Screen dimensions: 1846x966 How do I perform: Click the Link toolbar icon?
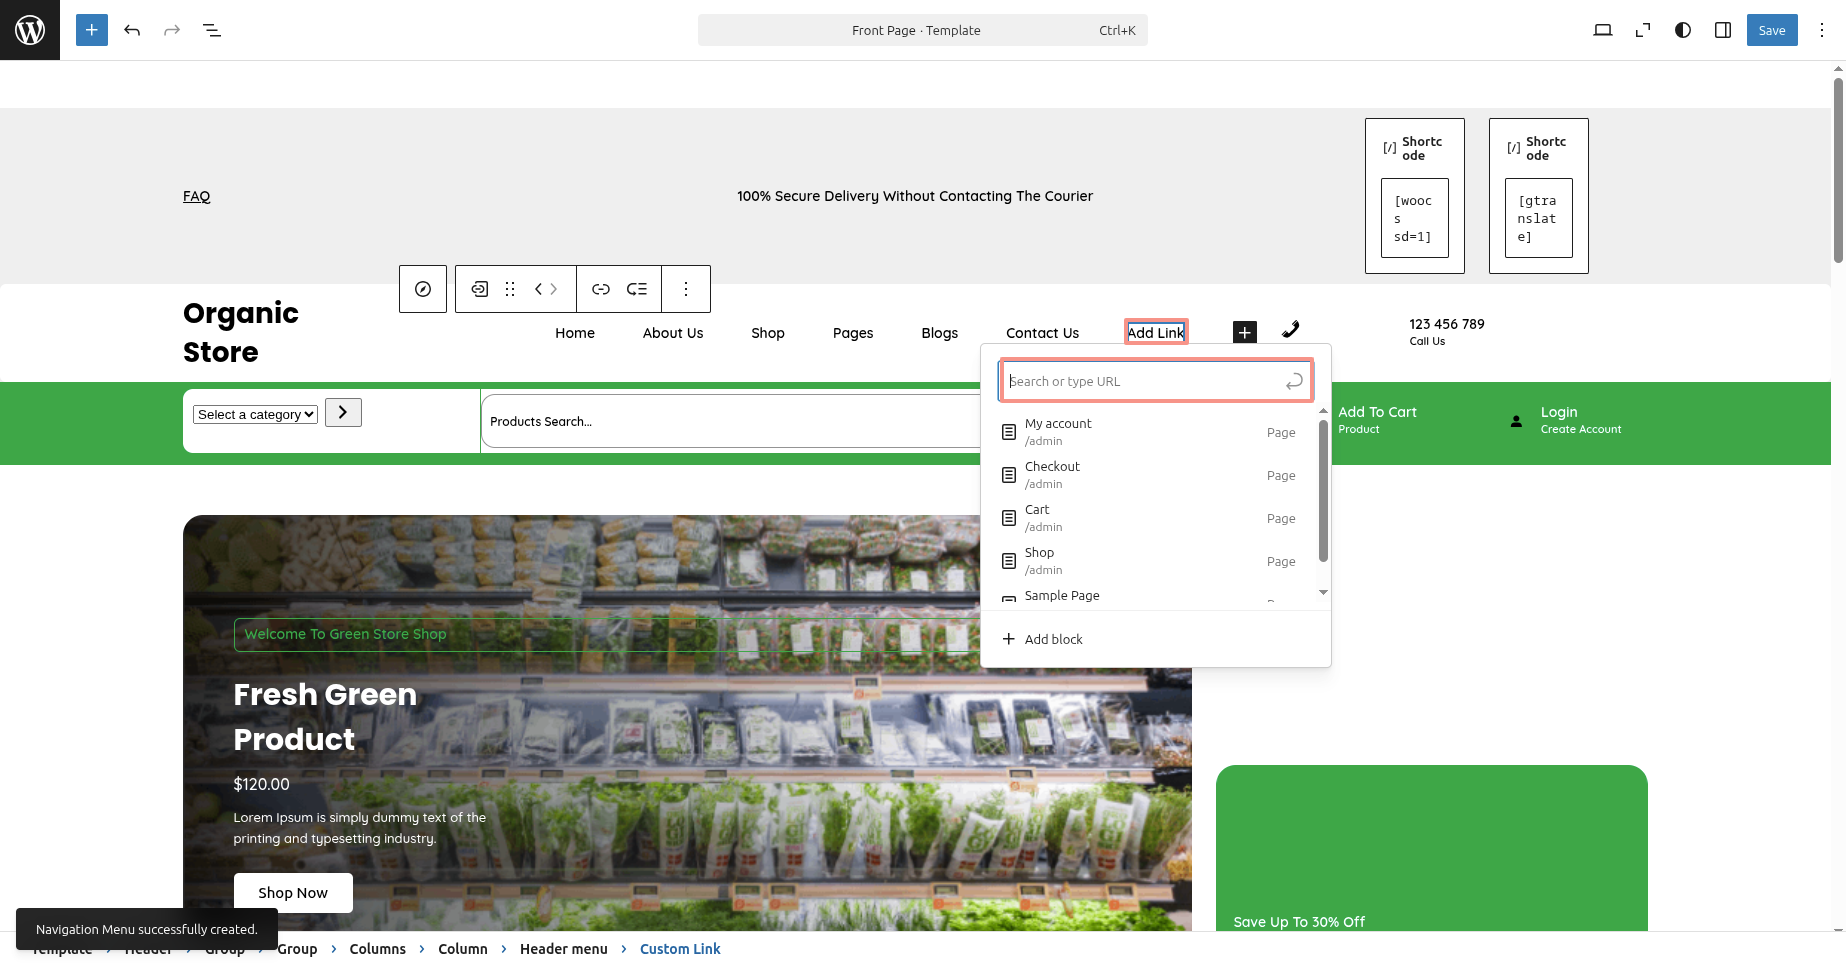pos(601,289)
